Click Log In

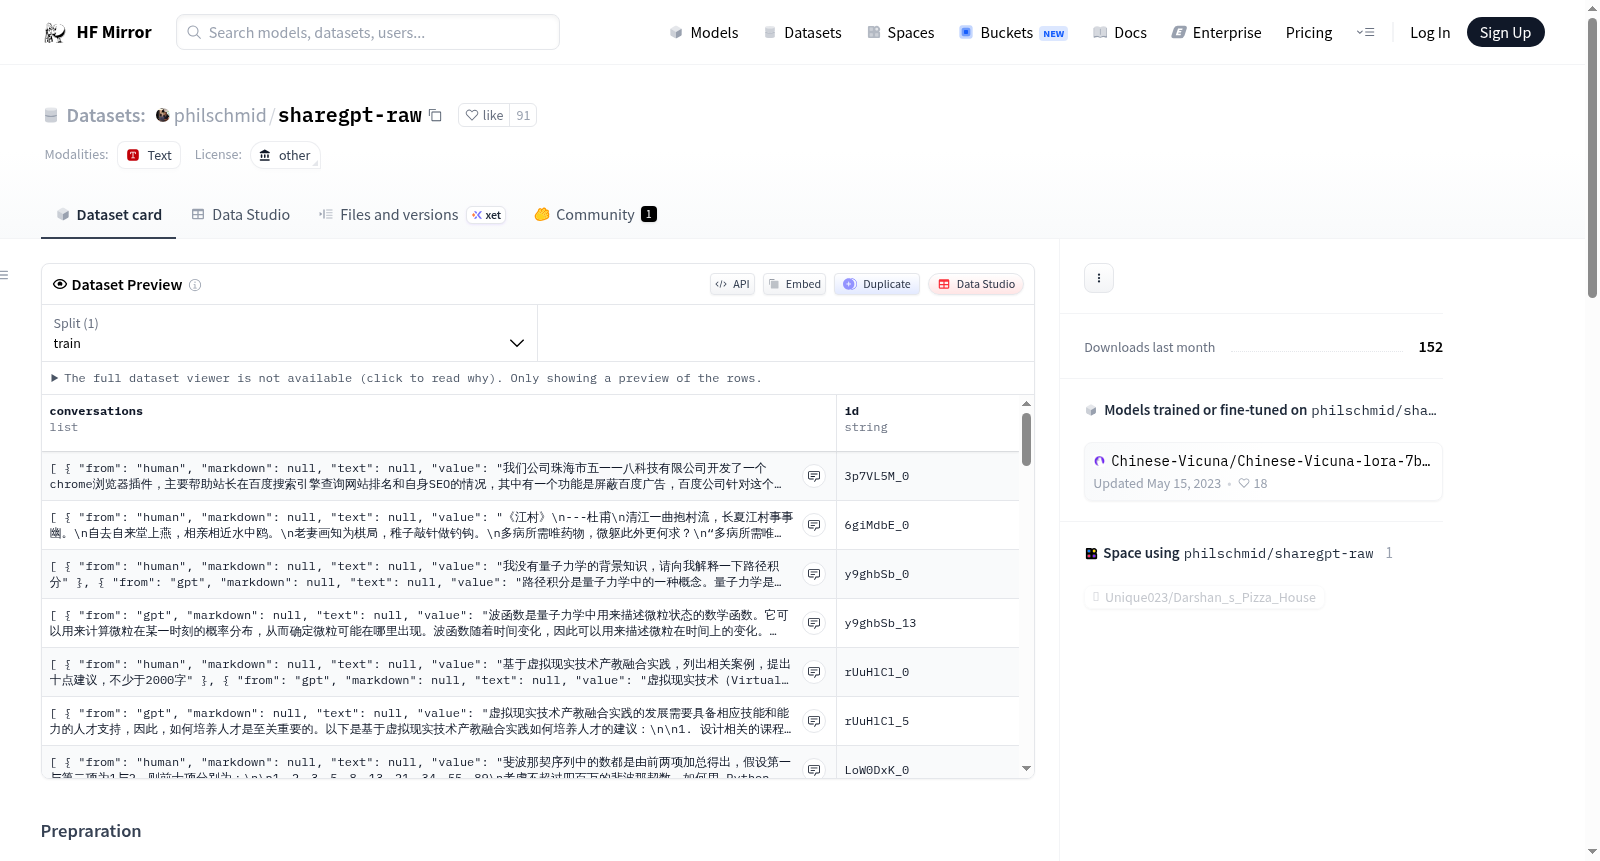point(1429,33)
